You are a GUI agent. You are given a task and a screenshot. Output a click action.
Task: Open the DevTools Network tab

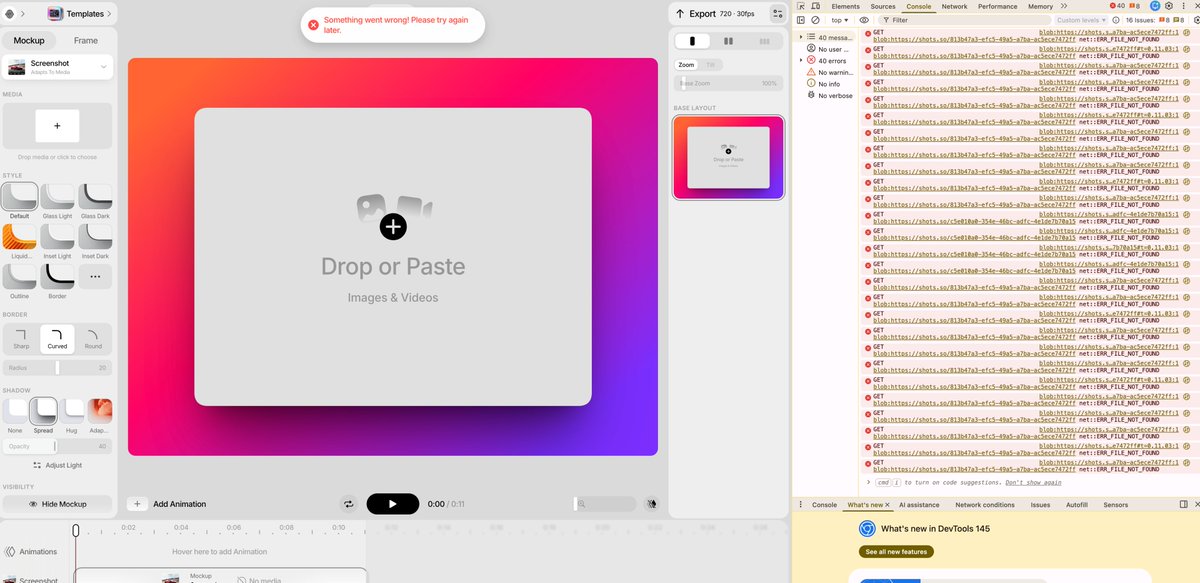[954, 6]
